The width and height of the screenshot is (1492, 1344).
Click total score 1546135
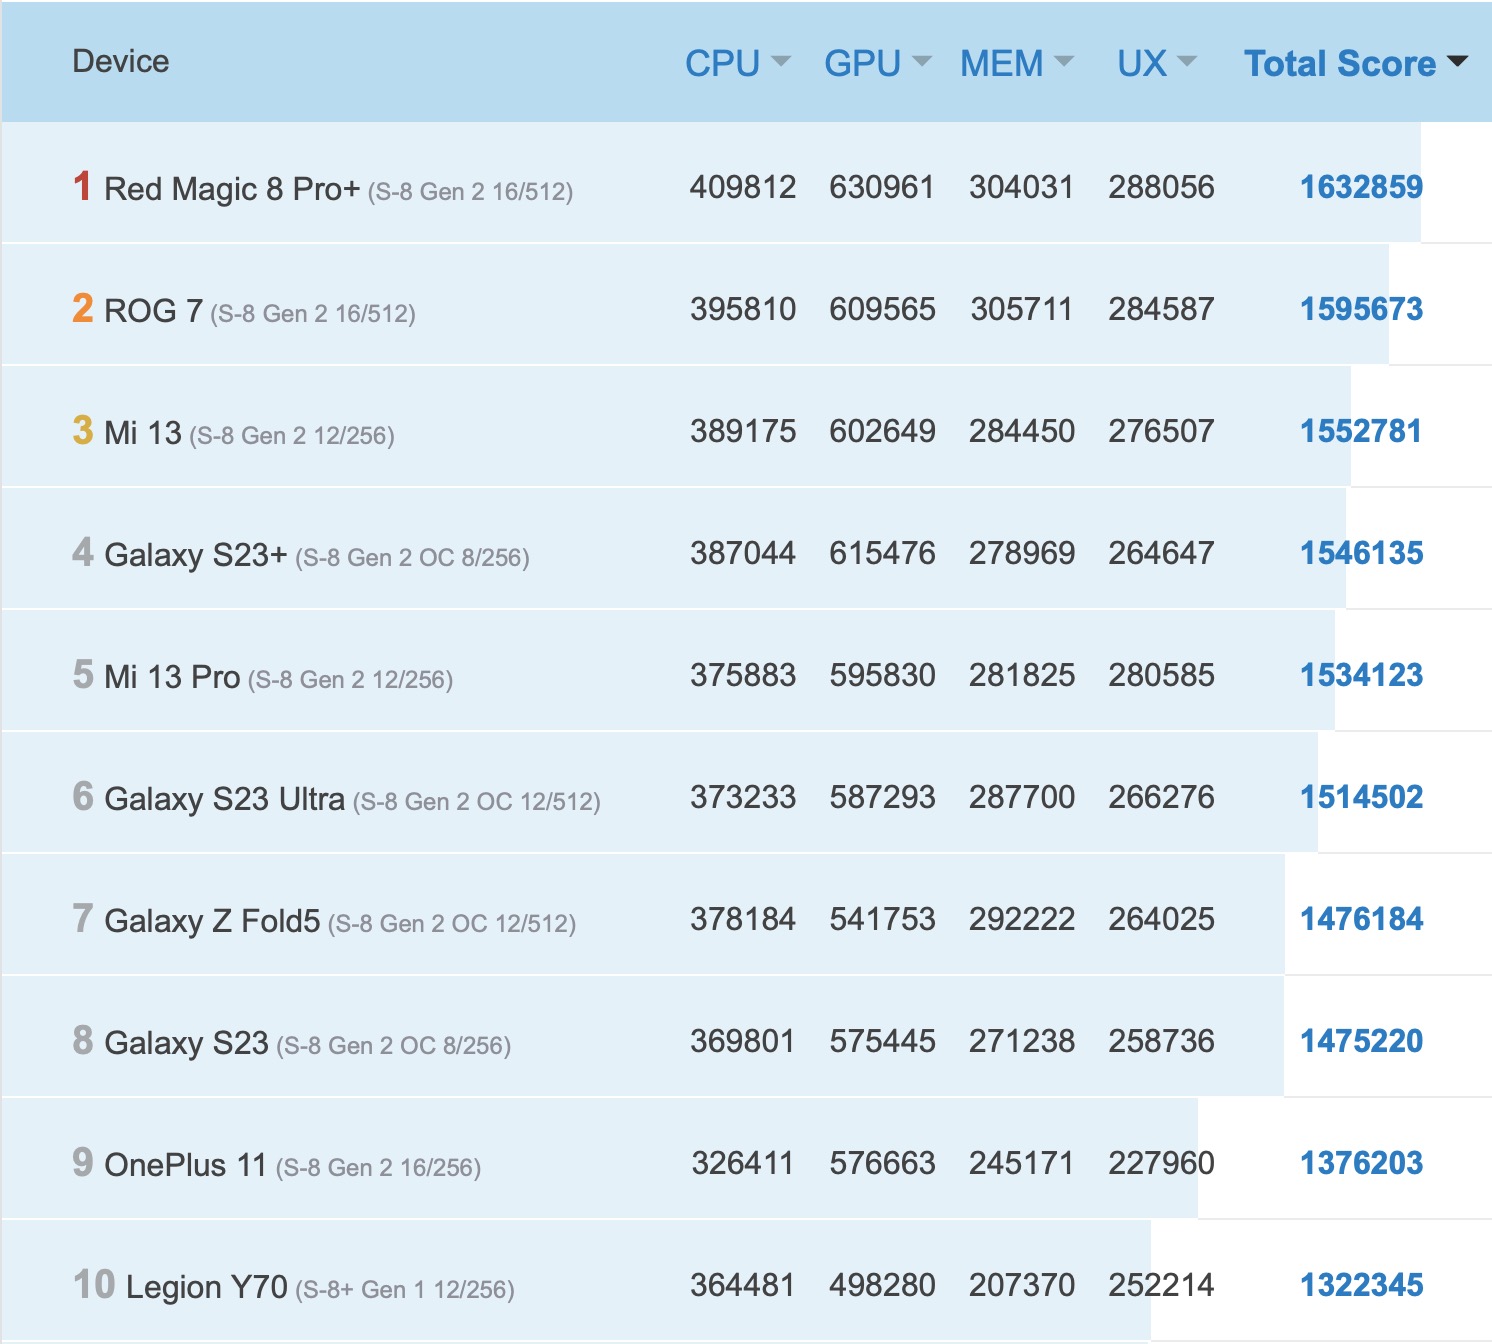point(1361,553)
